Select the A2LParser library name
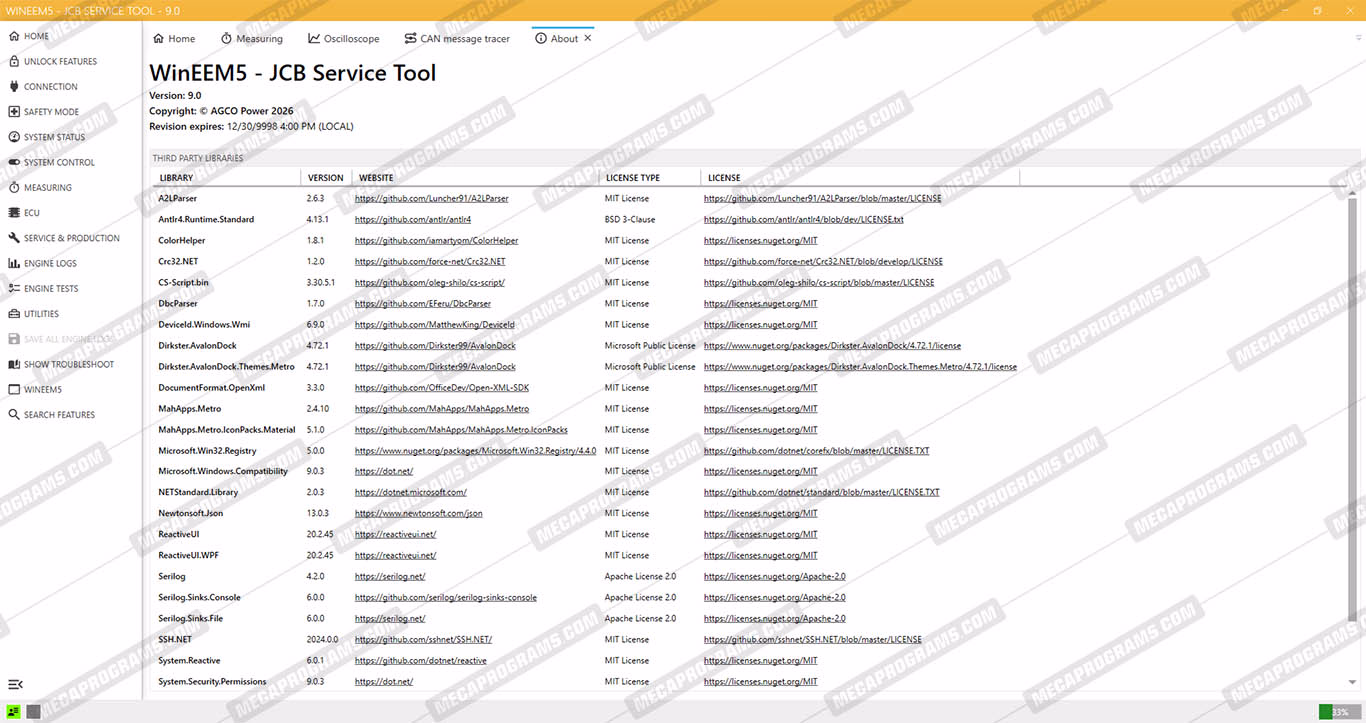The width and height of the screenshot is (1366, 723). click(x=178, y=198)
